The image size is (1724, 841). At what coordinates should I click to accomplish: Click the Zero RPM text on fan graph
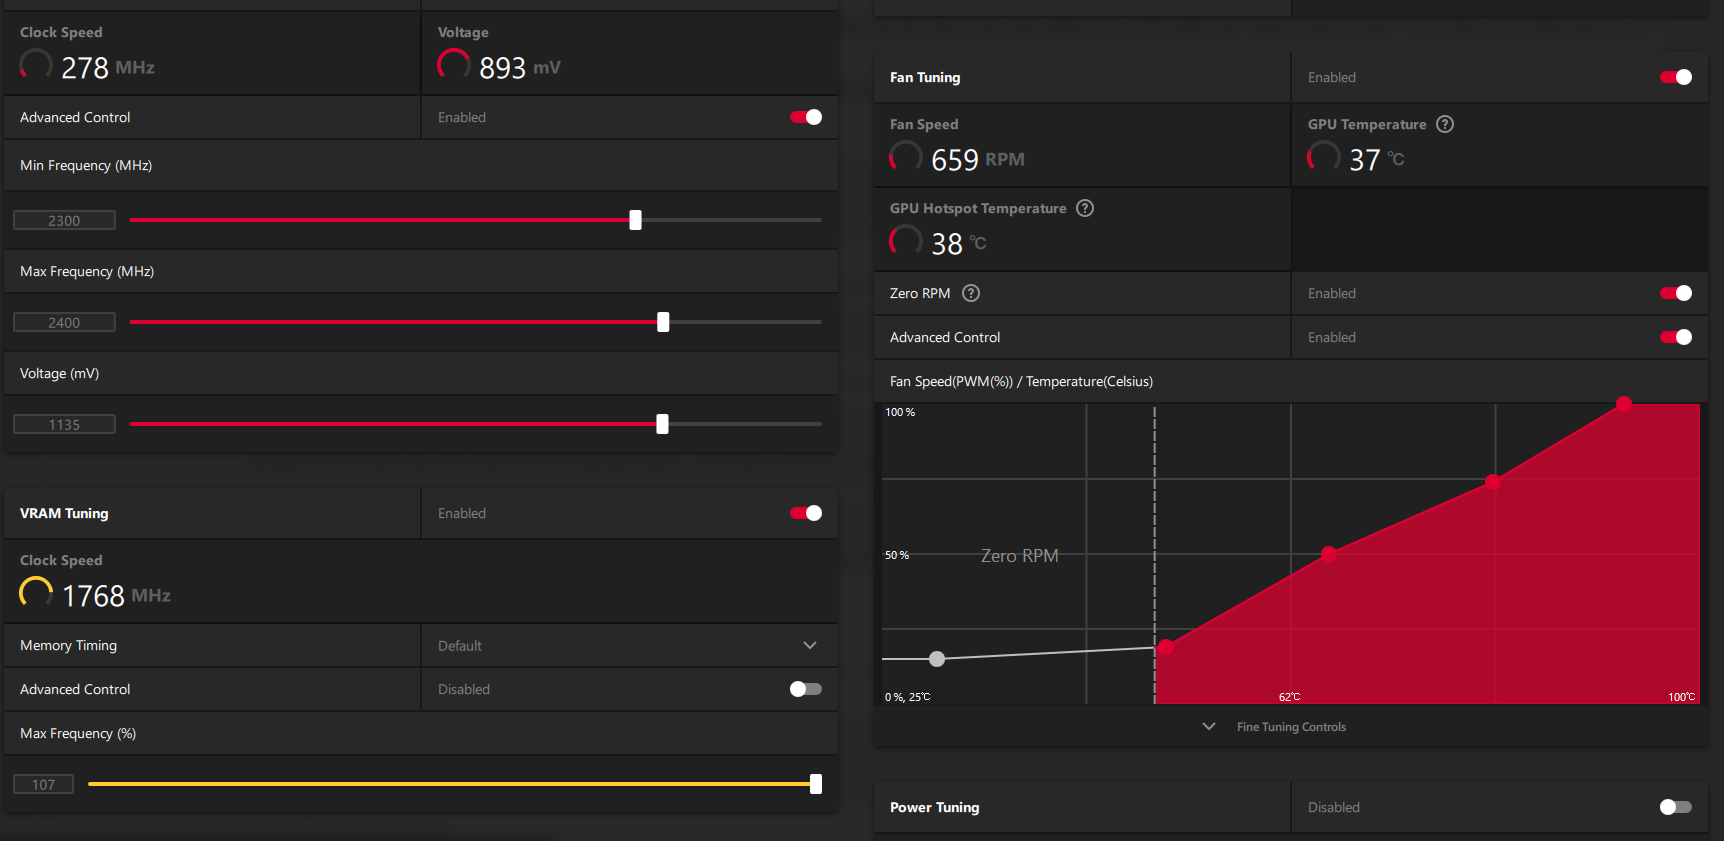1019,556
